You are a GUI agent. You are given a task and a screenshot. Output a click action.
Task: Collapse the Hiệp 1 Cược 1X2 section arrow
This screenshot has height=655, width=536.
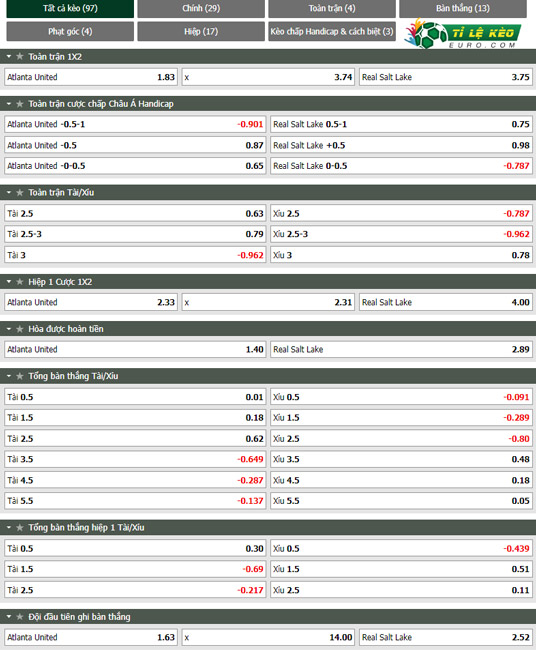pos(9,282)
